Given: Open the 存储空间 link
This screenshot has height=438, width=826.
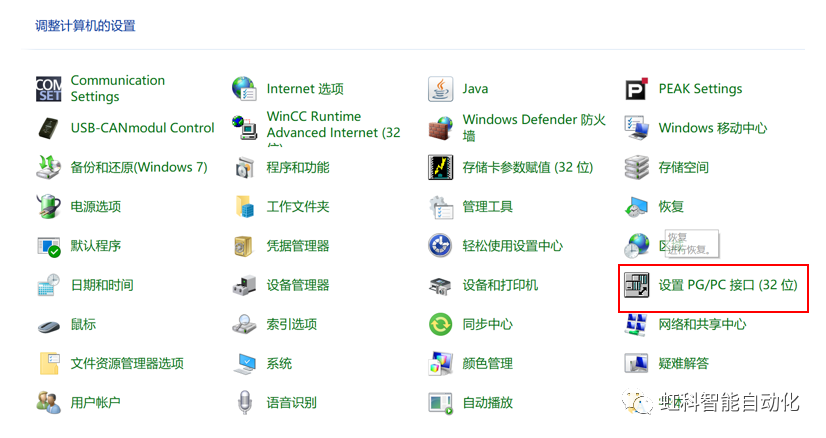Looking at the screenshot, I should (684, 168).
